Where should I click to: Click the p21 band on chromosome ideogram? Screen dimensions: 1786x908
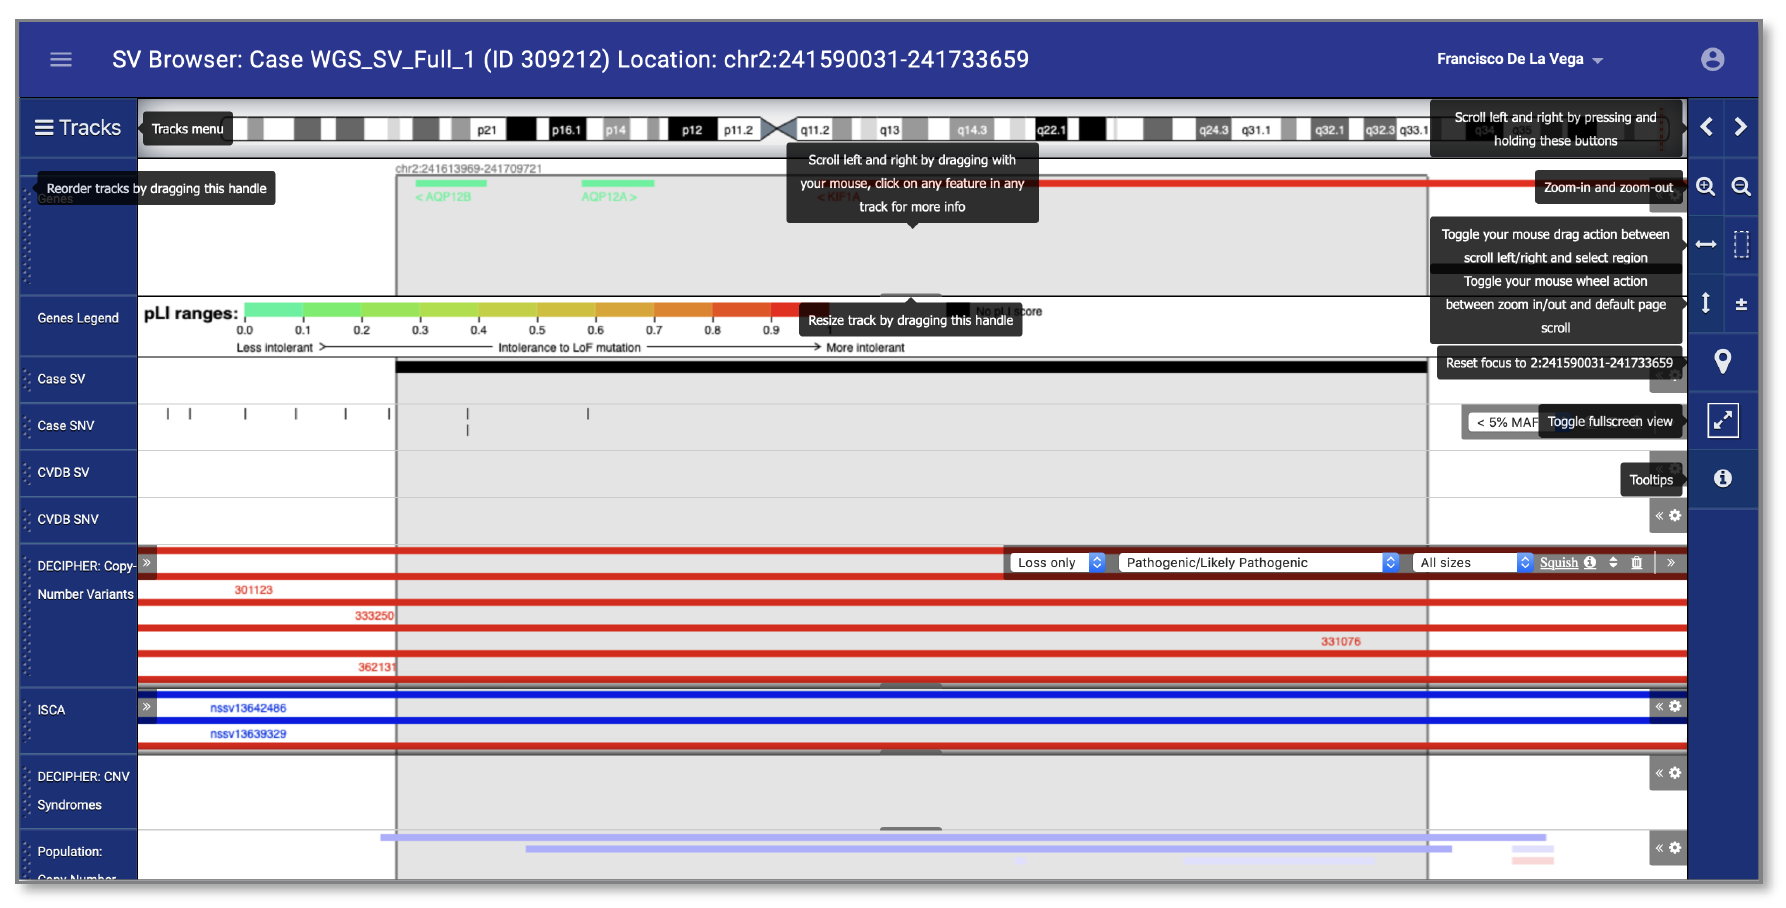click(487, 129)
